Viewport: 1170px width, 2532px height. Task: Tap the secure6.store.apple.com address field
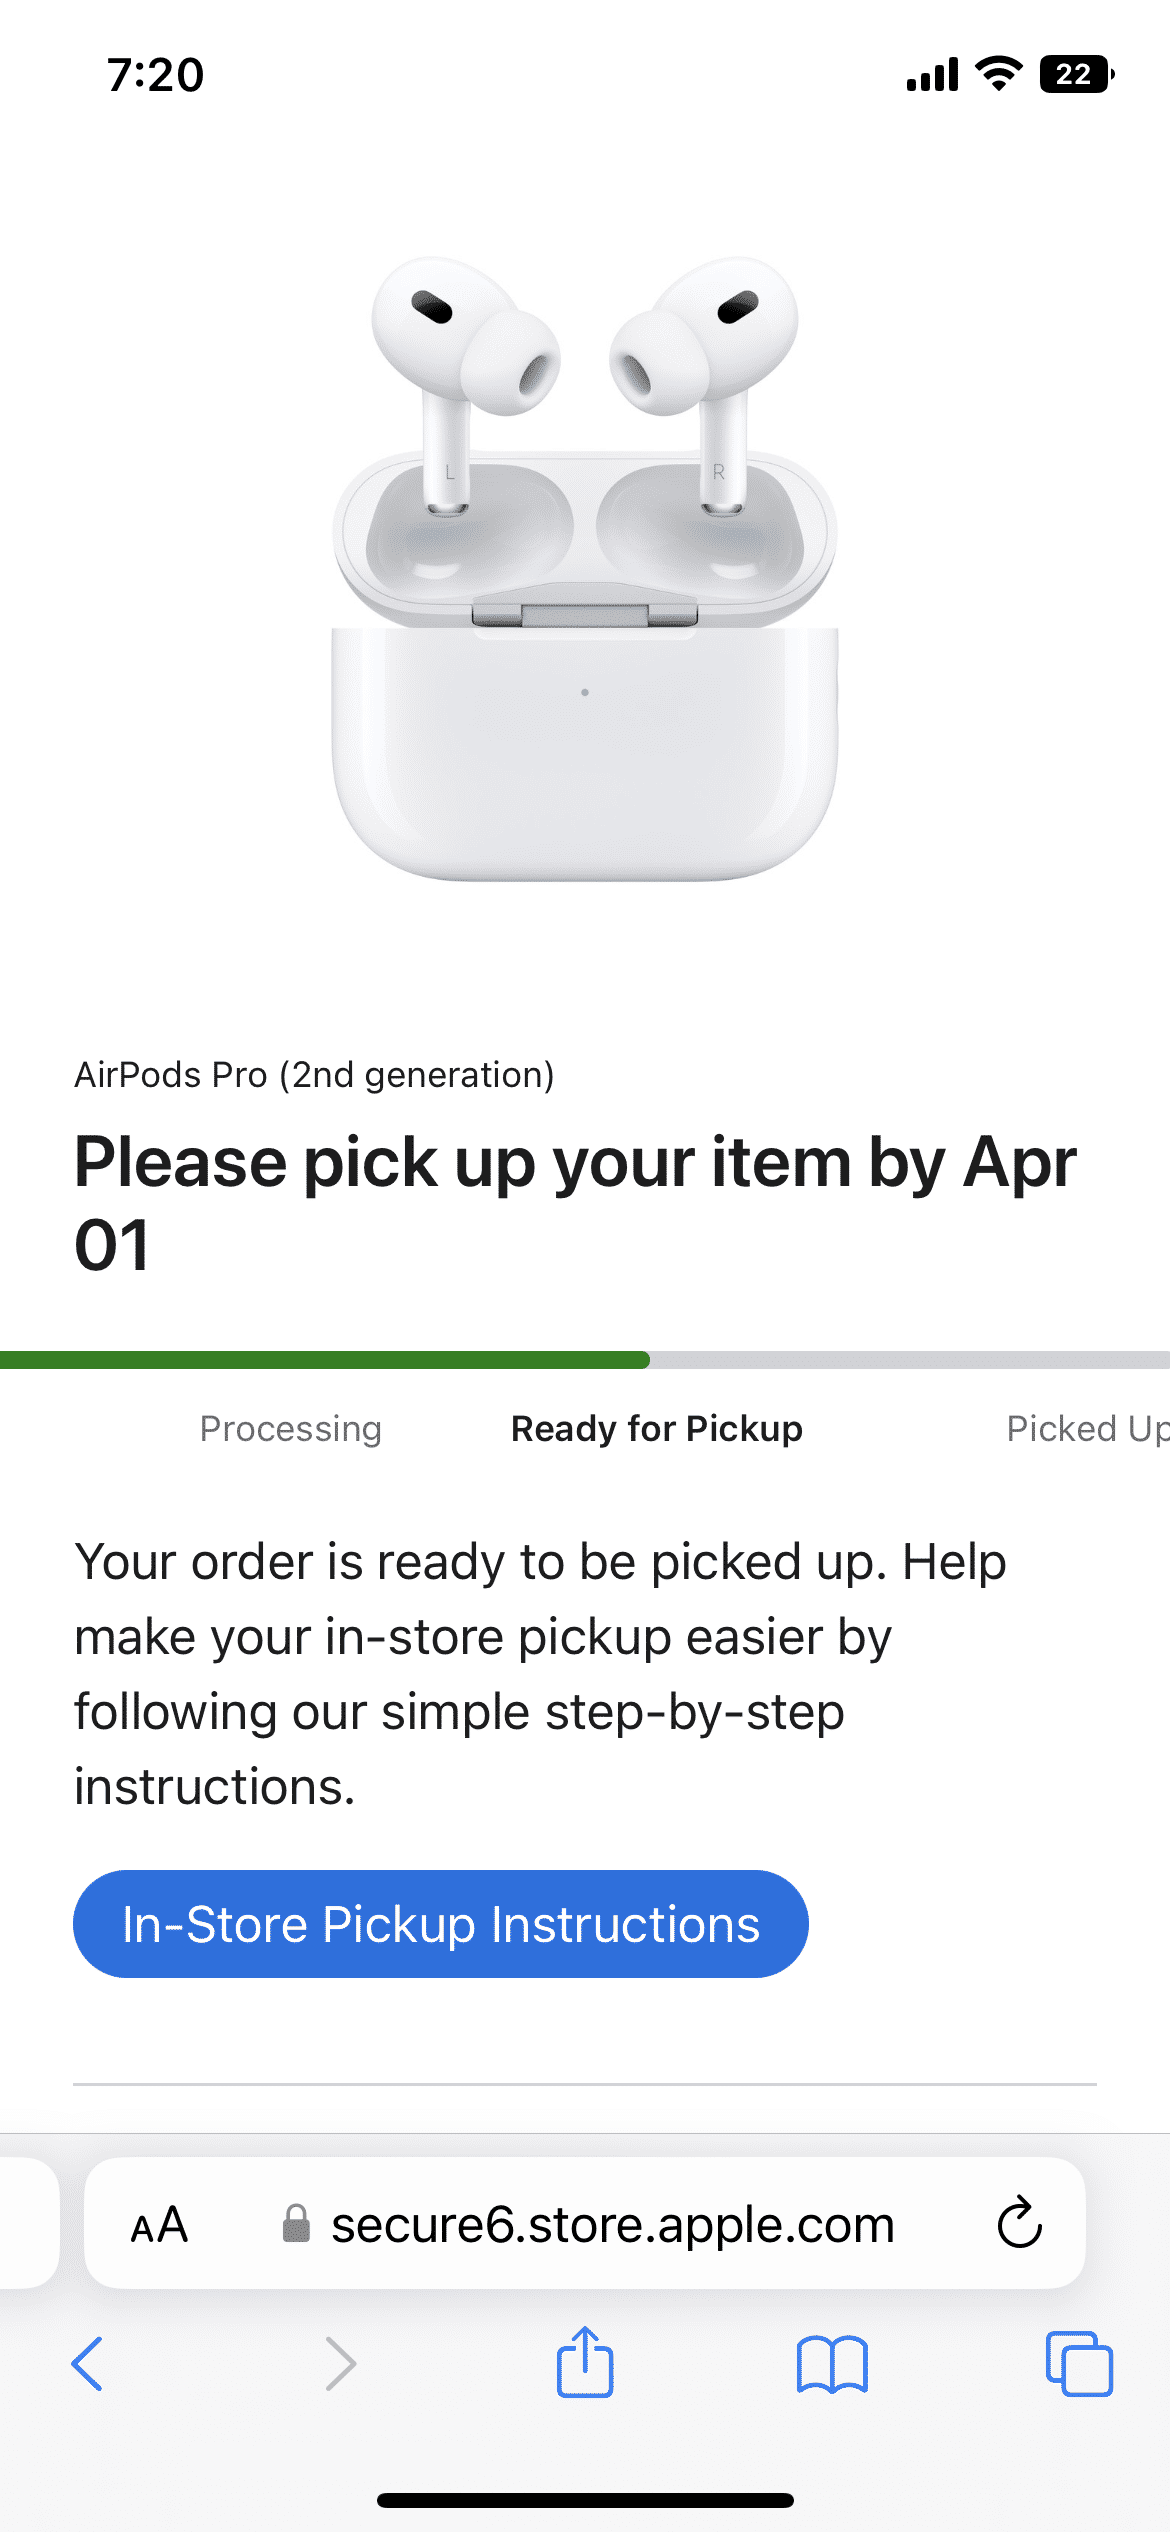click(x=612, y=2225)
